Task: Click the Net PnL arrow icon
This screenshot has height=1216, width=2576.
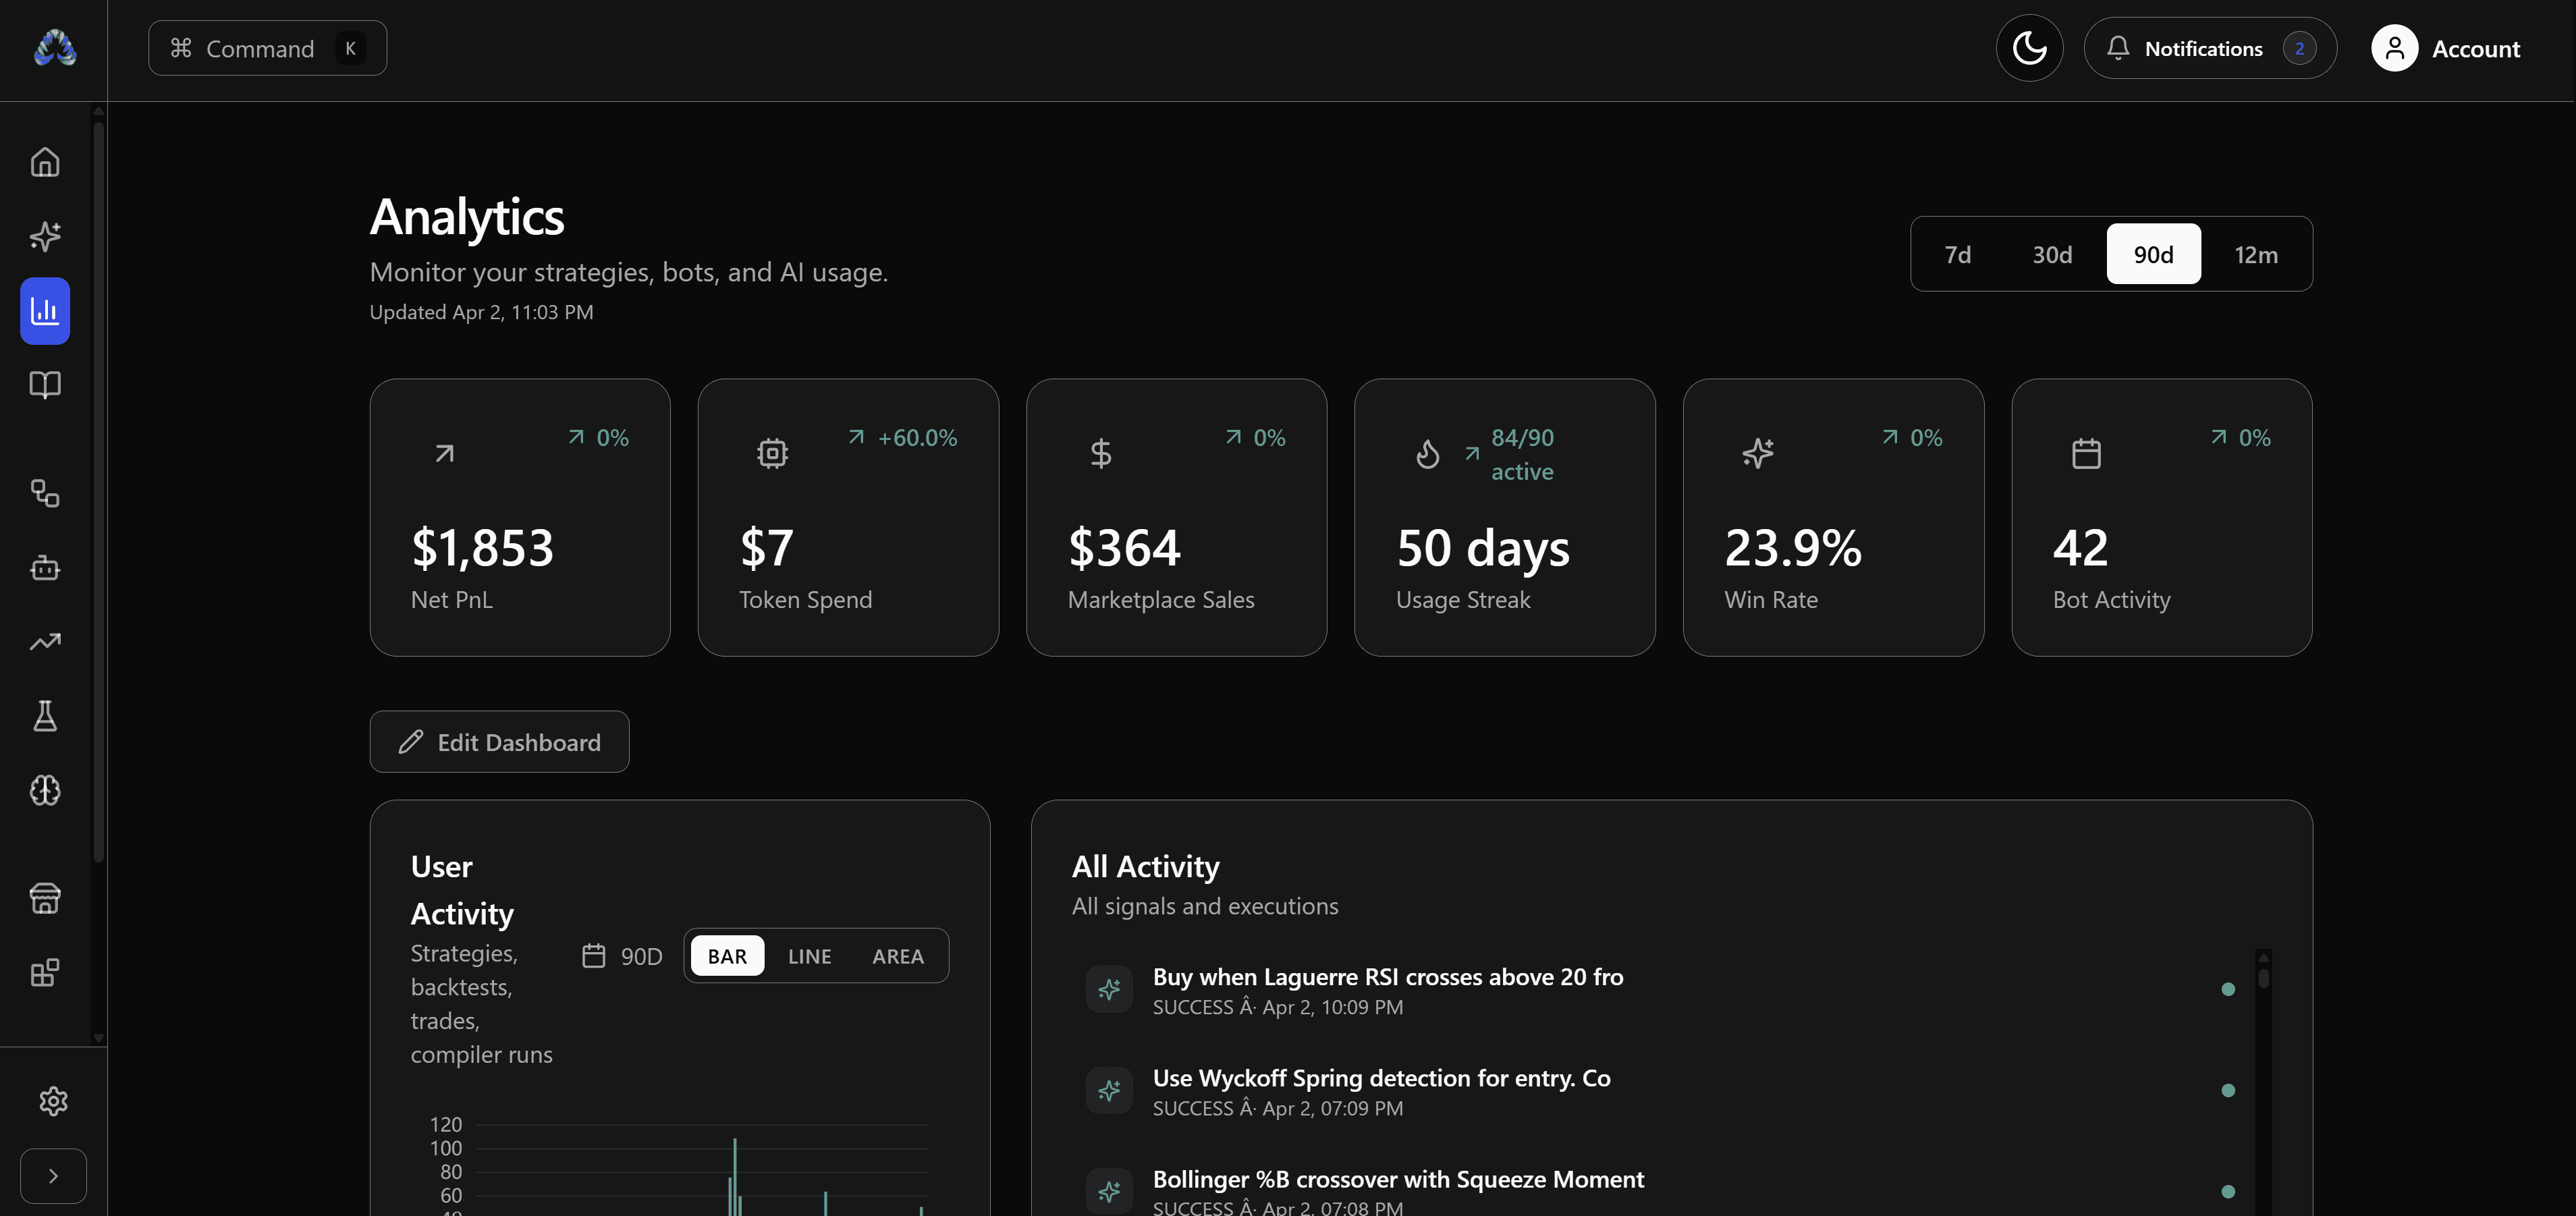Action: [x=444, y=453]
